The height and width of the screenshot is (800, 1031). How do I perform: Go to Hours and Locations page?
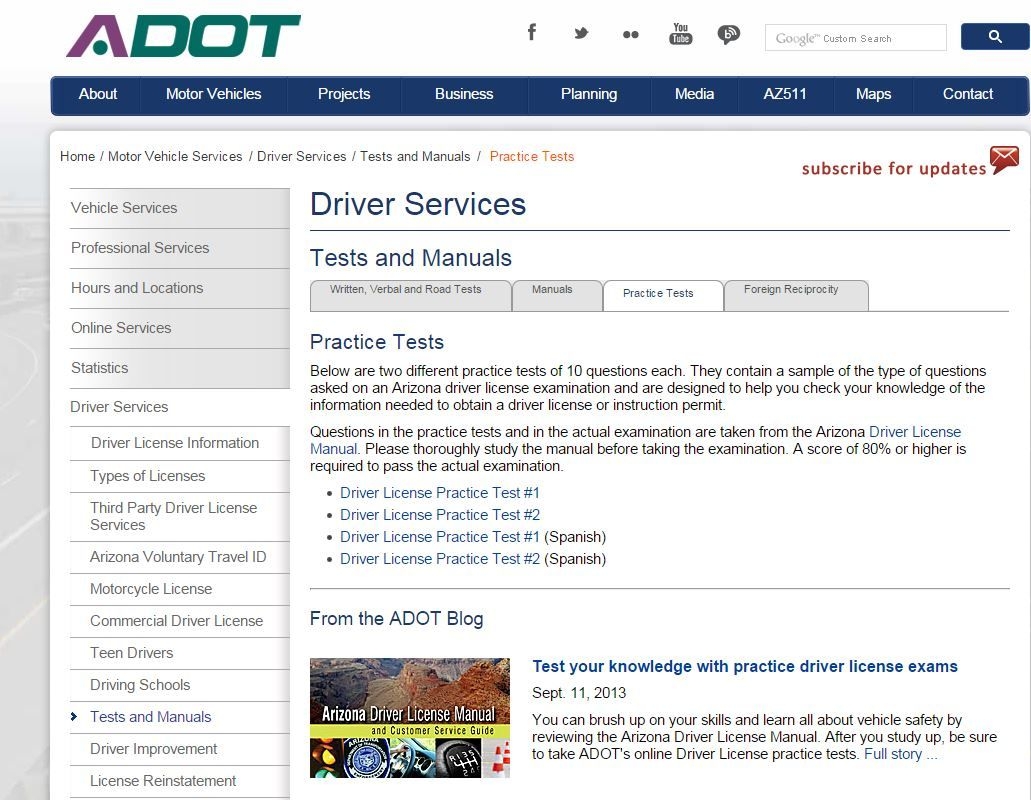pos(137,288)
